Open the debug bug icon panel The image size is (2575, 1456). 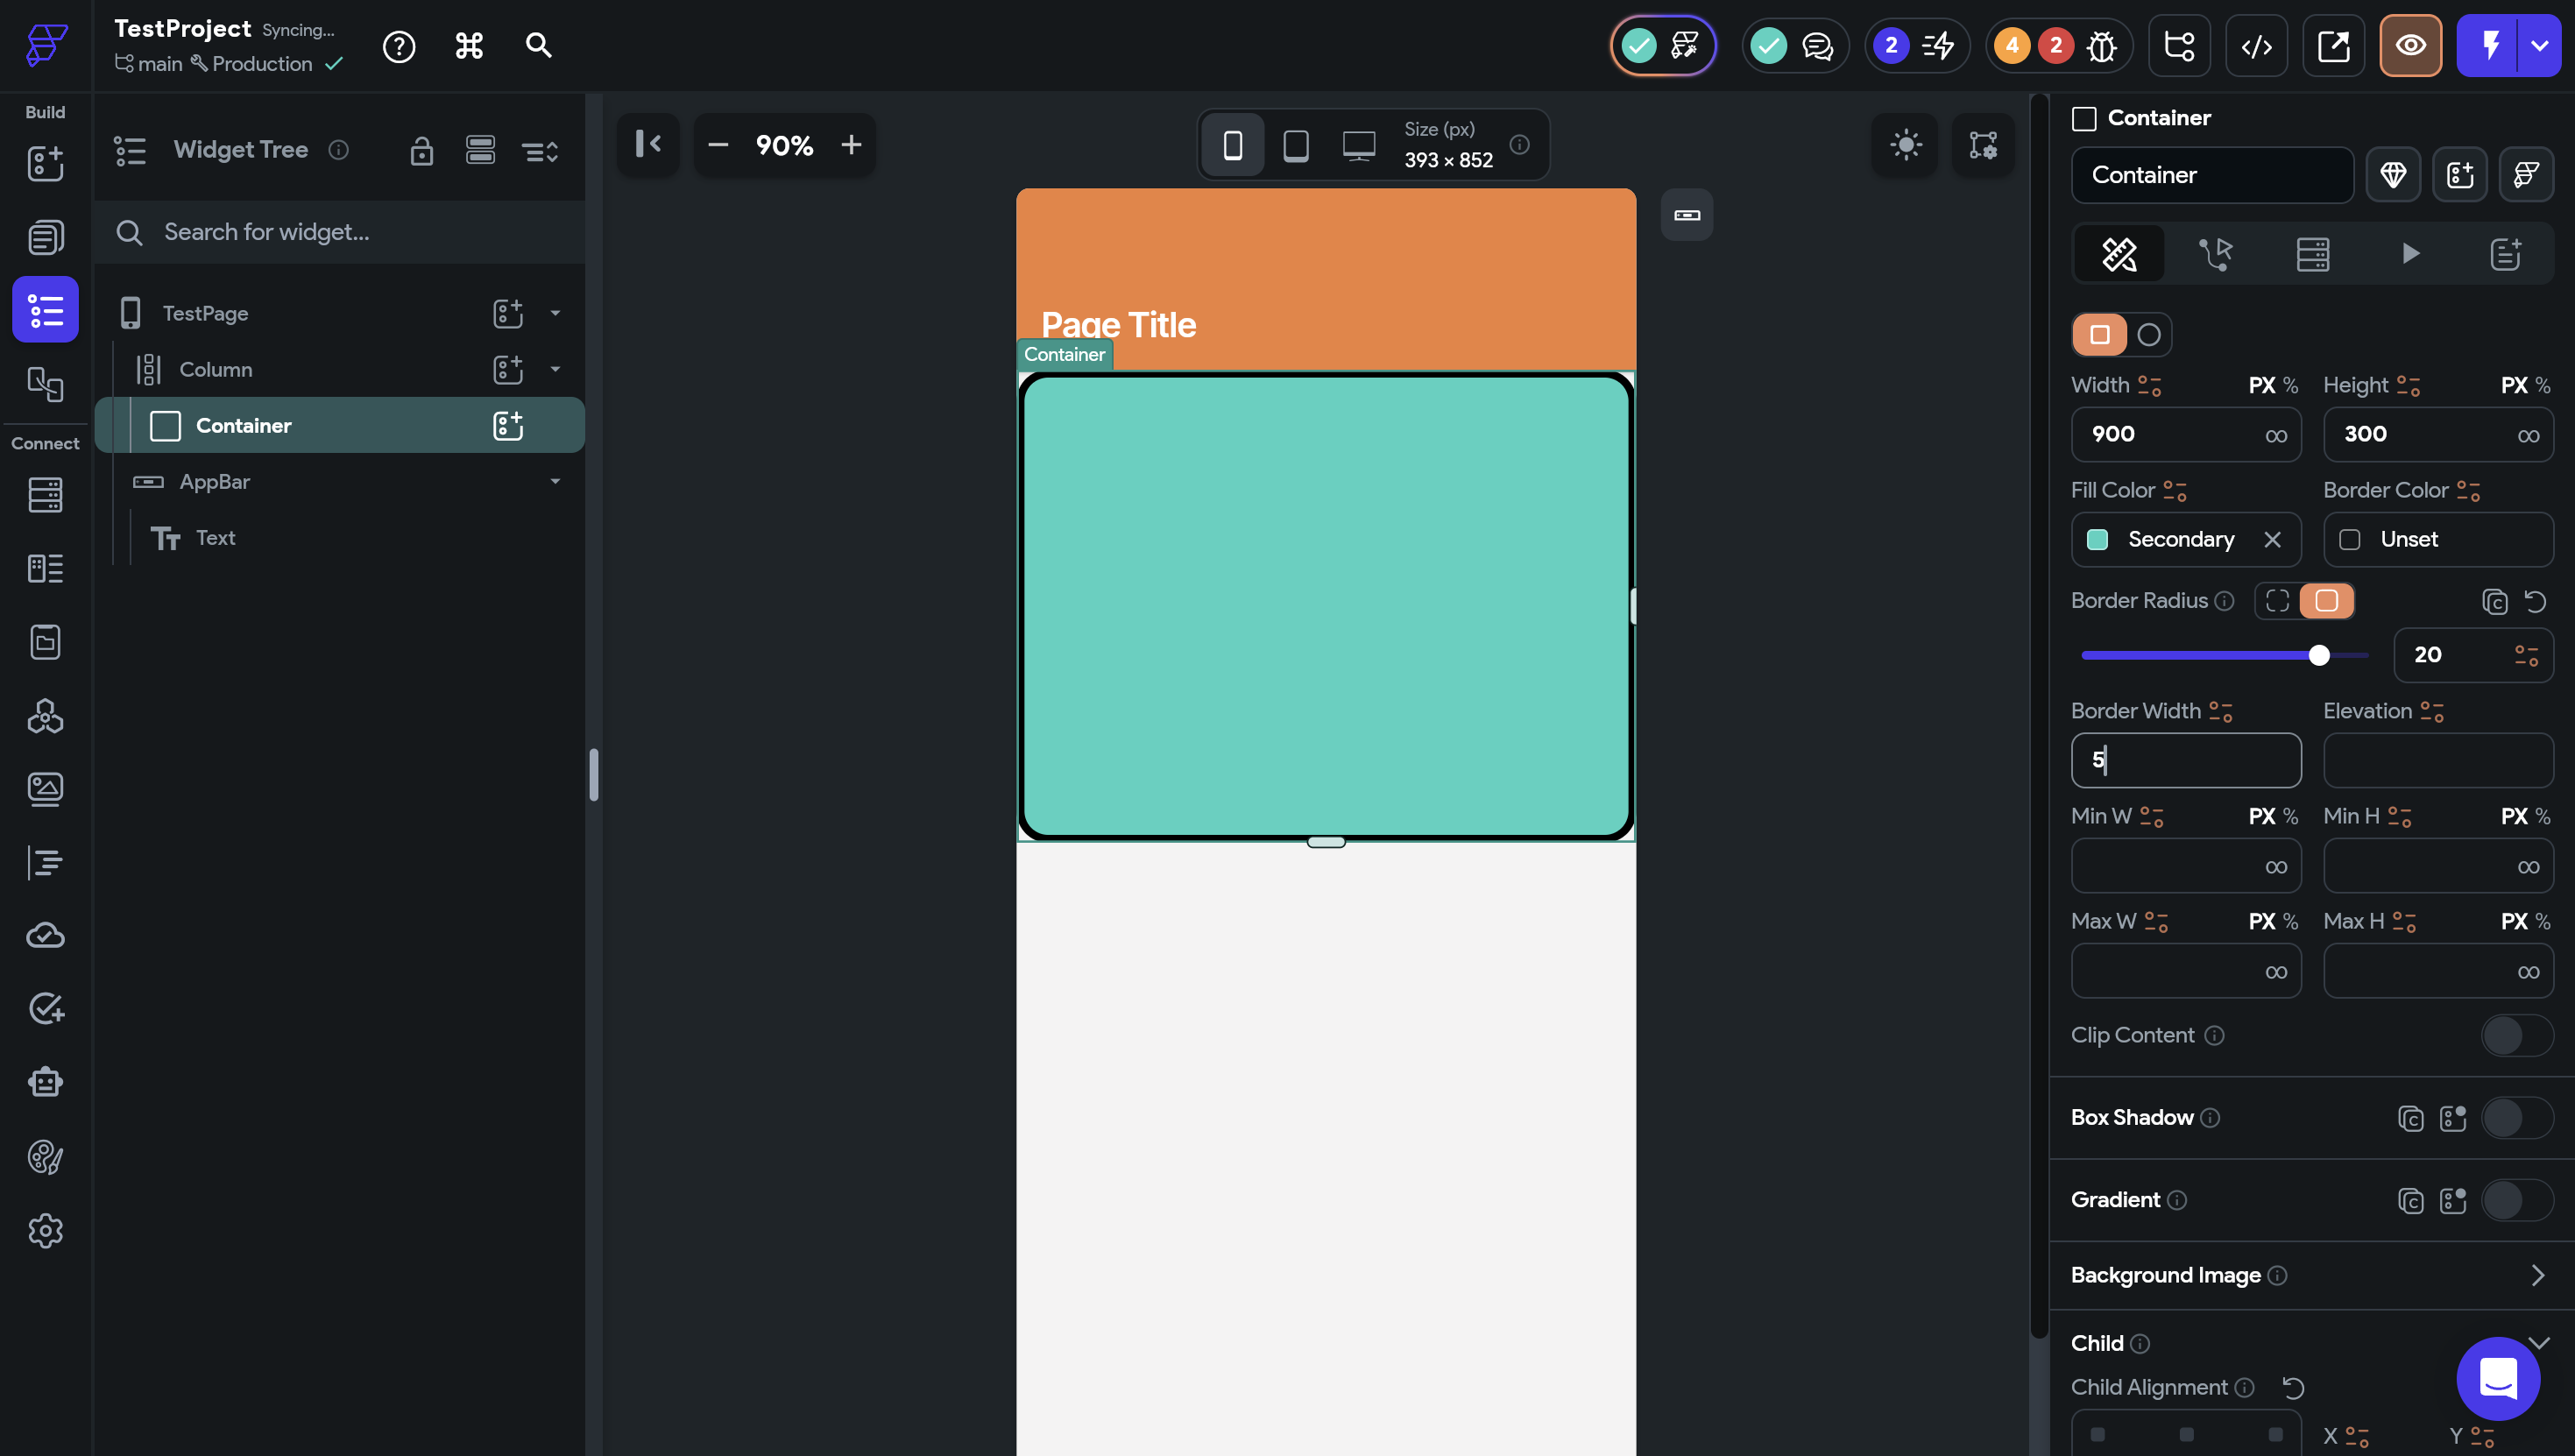(x=2102, y=46)
